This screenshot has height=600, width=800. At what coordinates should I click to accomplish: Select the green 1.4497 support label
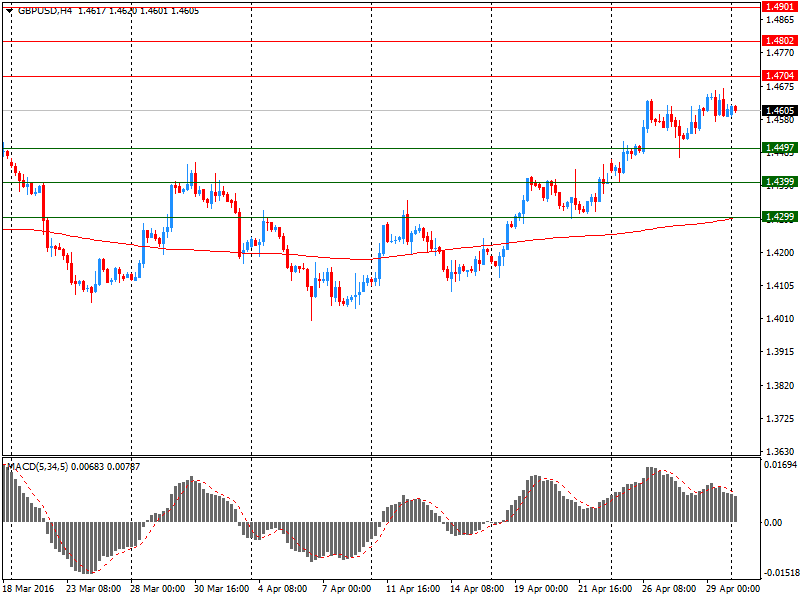click(780, 148)
